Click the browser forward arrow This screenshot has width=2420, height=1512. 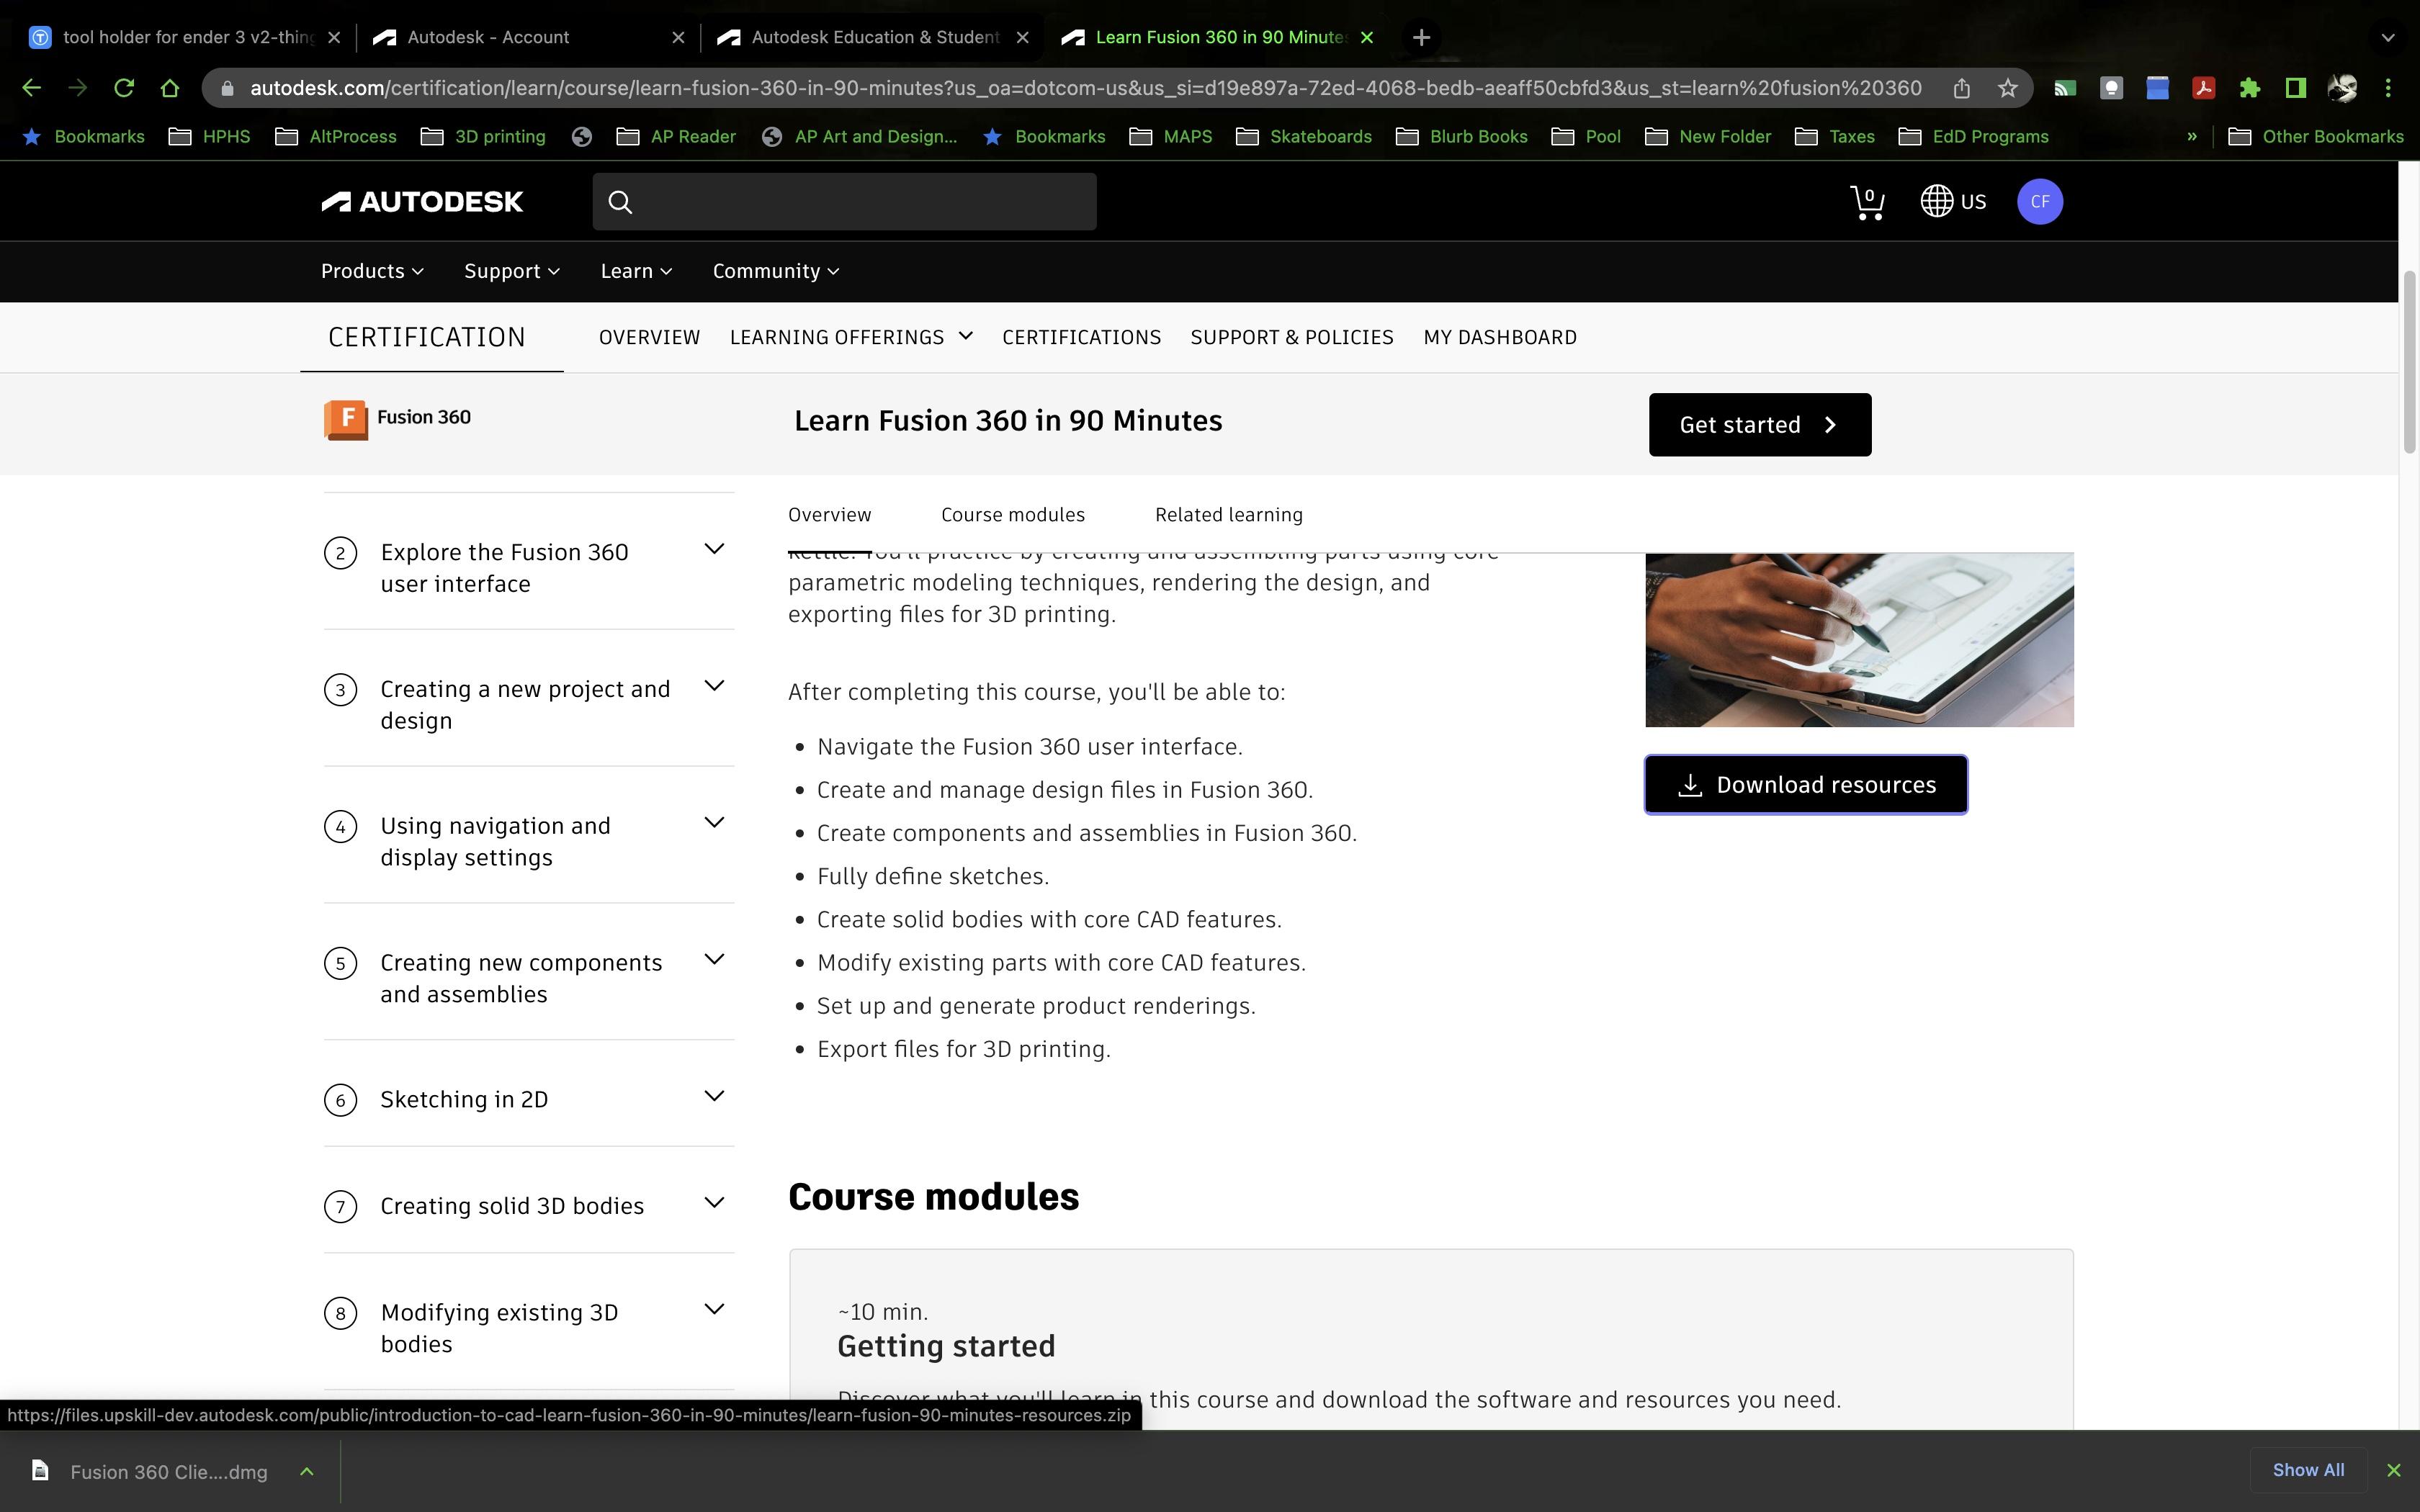click(x=77, y=88)
